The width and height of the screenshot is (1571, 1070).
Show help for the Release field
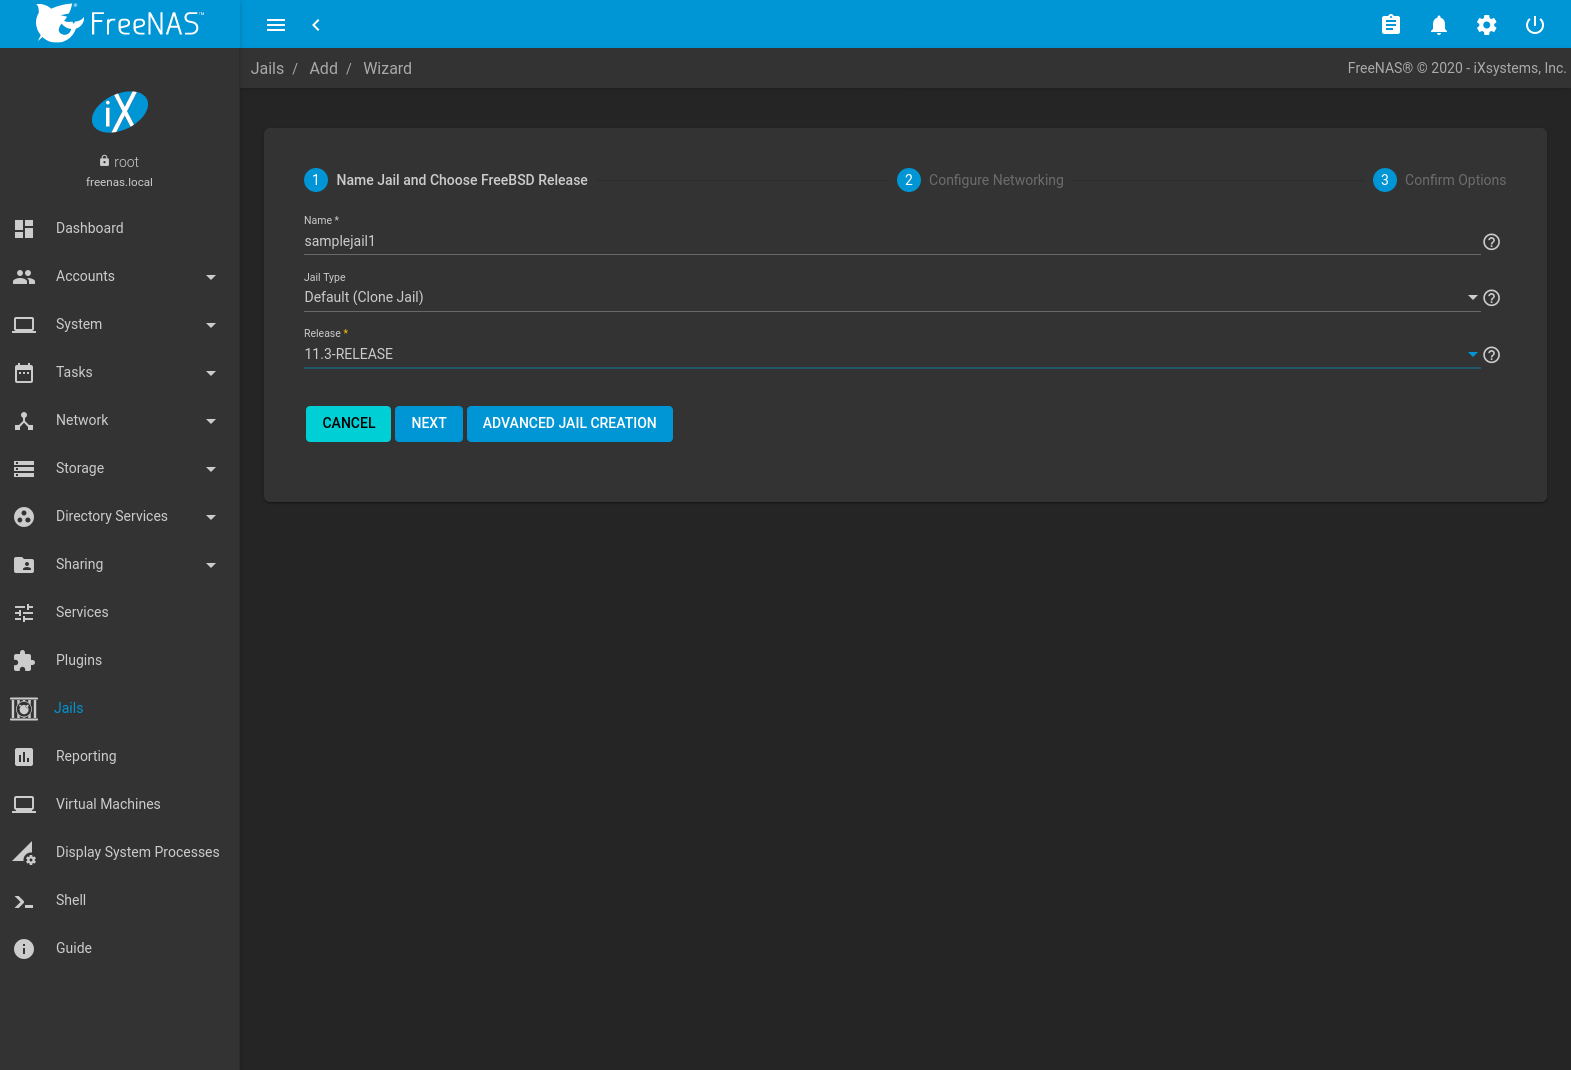point(1491,355)
